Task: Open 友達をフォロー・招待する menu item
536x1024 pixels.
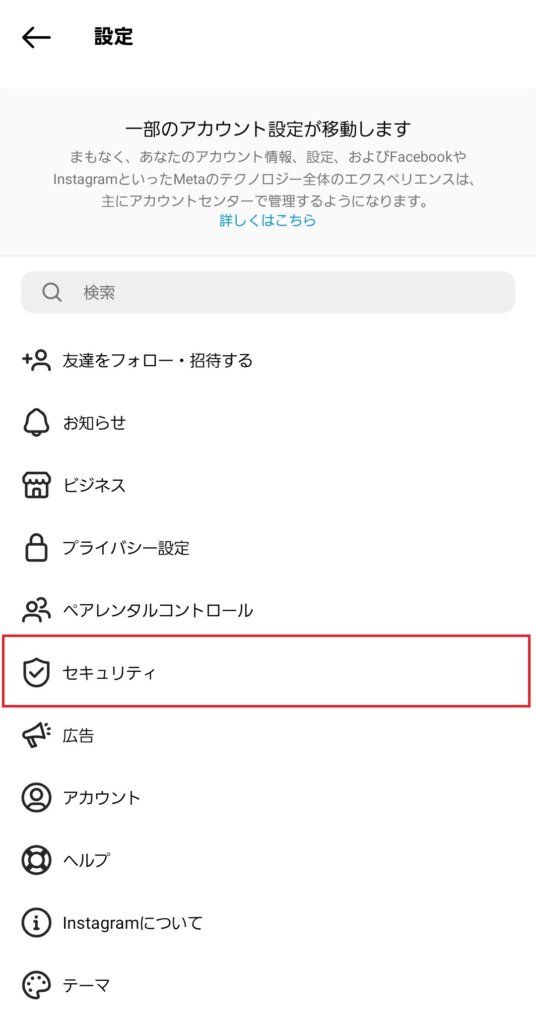Action: [x=268, y=360]
